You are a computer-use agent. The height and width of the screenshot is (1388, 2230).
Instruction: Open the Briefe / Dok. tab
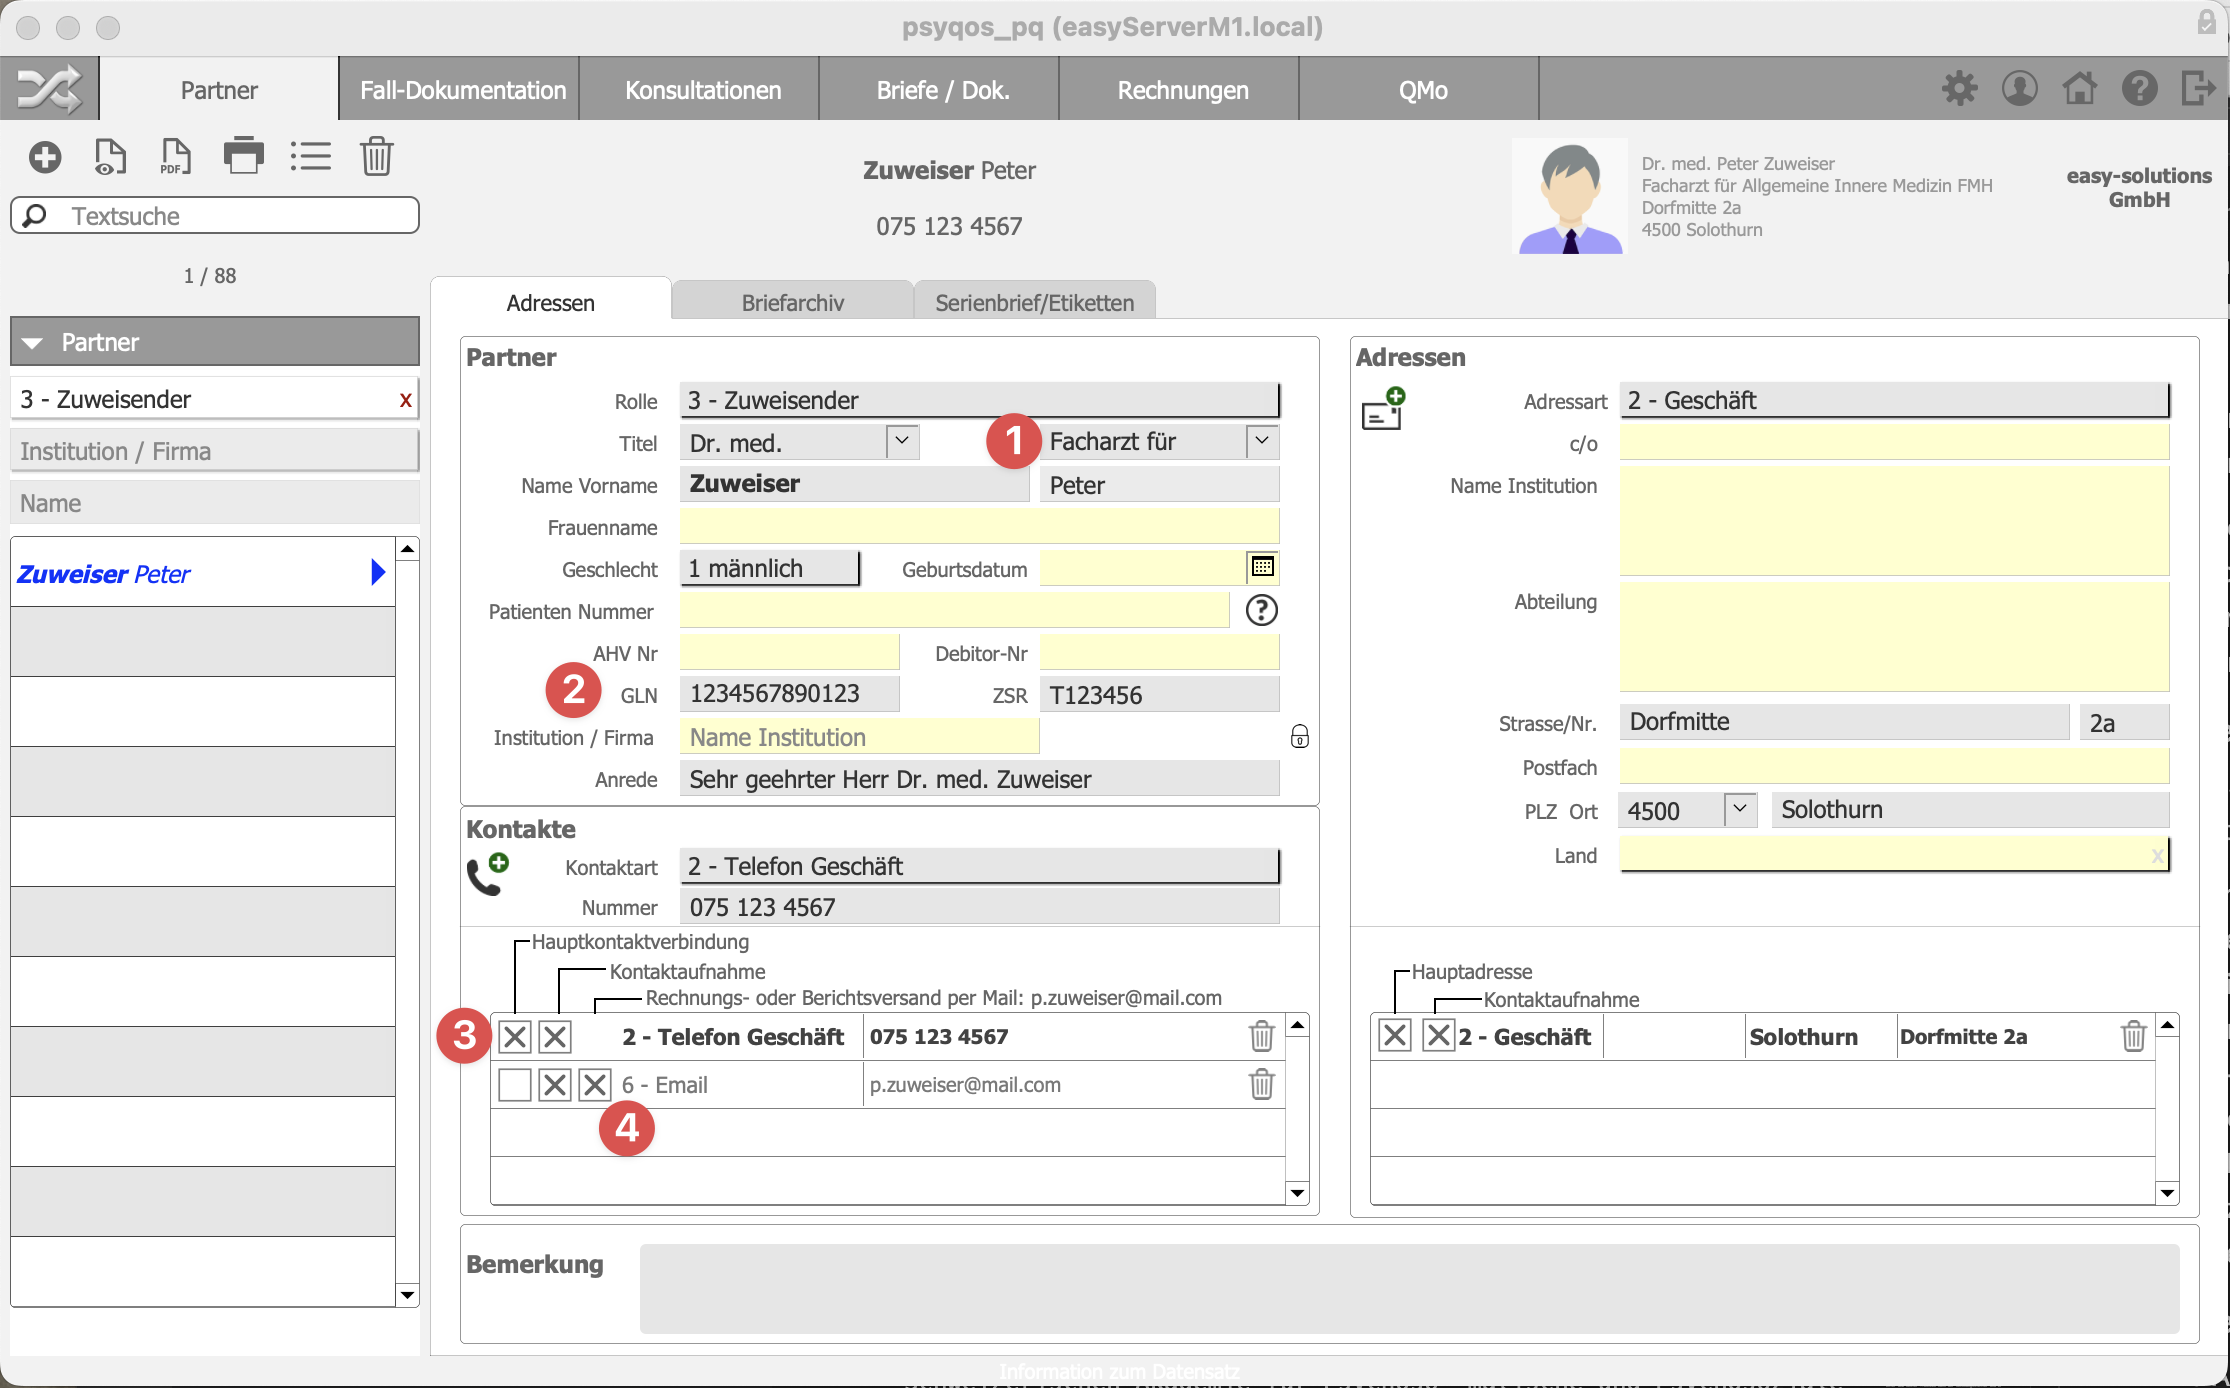pyautogui.click(x=942, y=90)
